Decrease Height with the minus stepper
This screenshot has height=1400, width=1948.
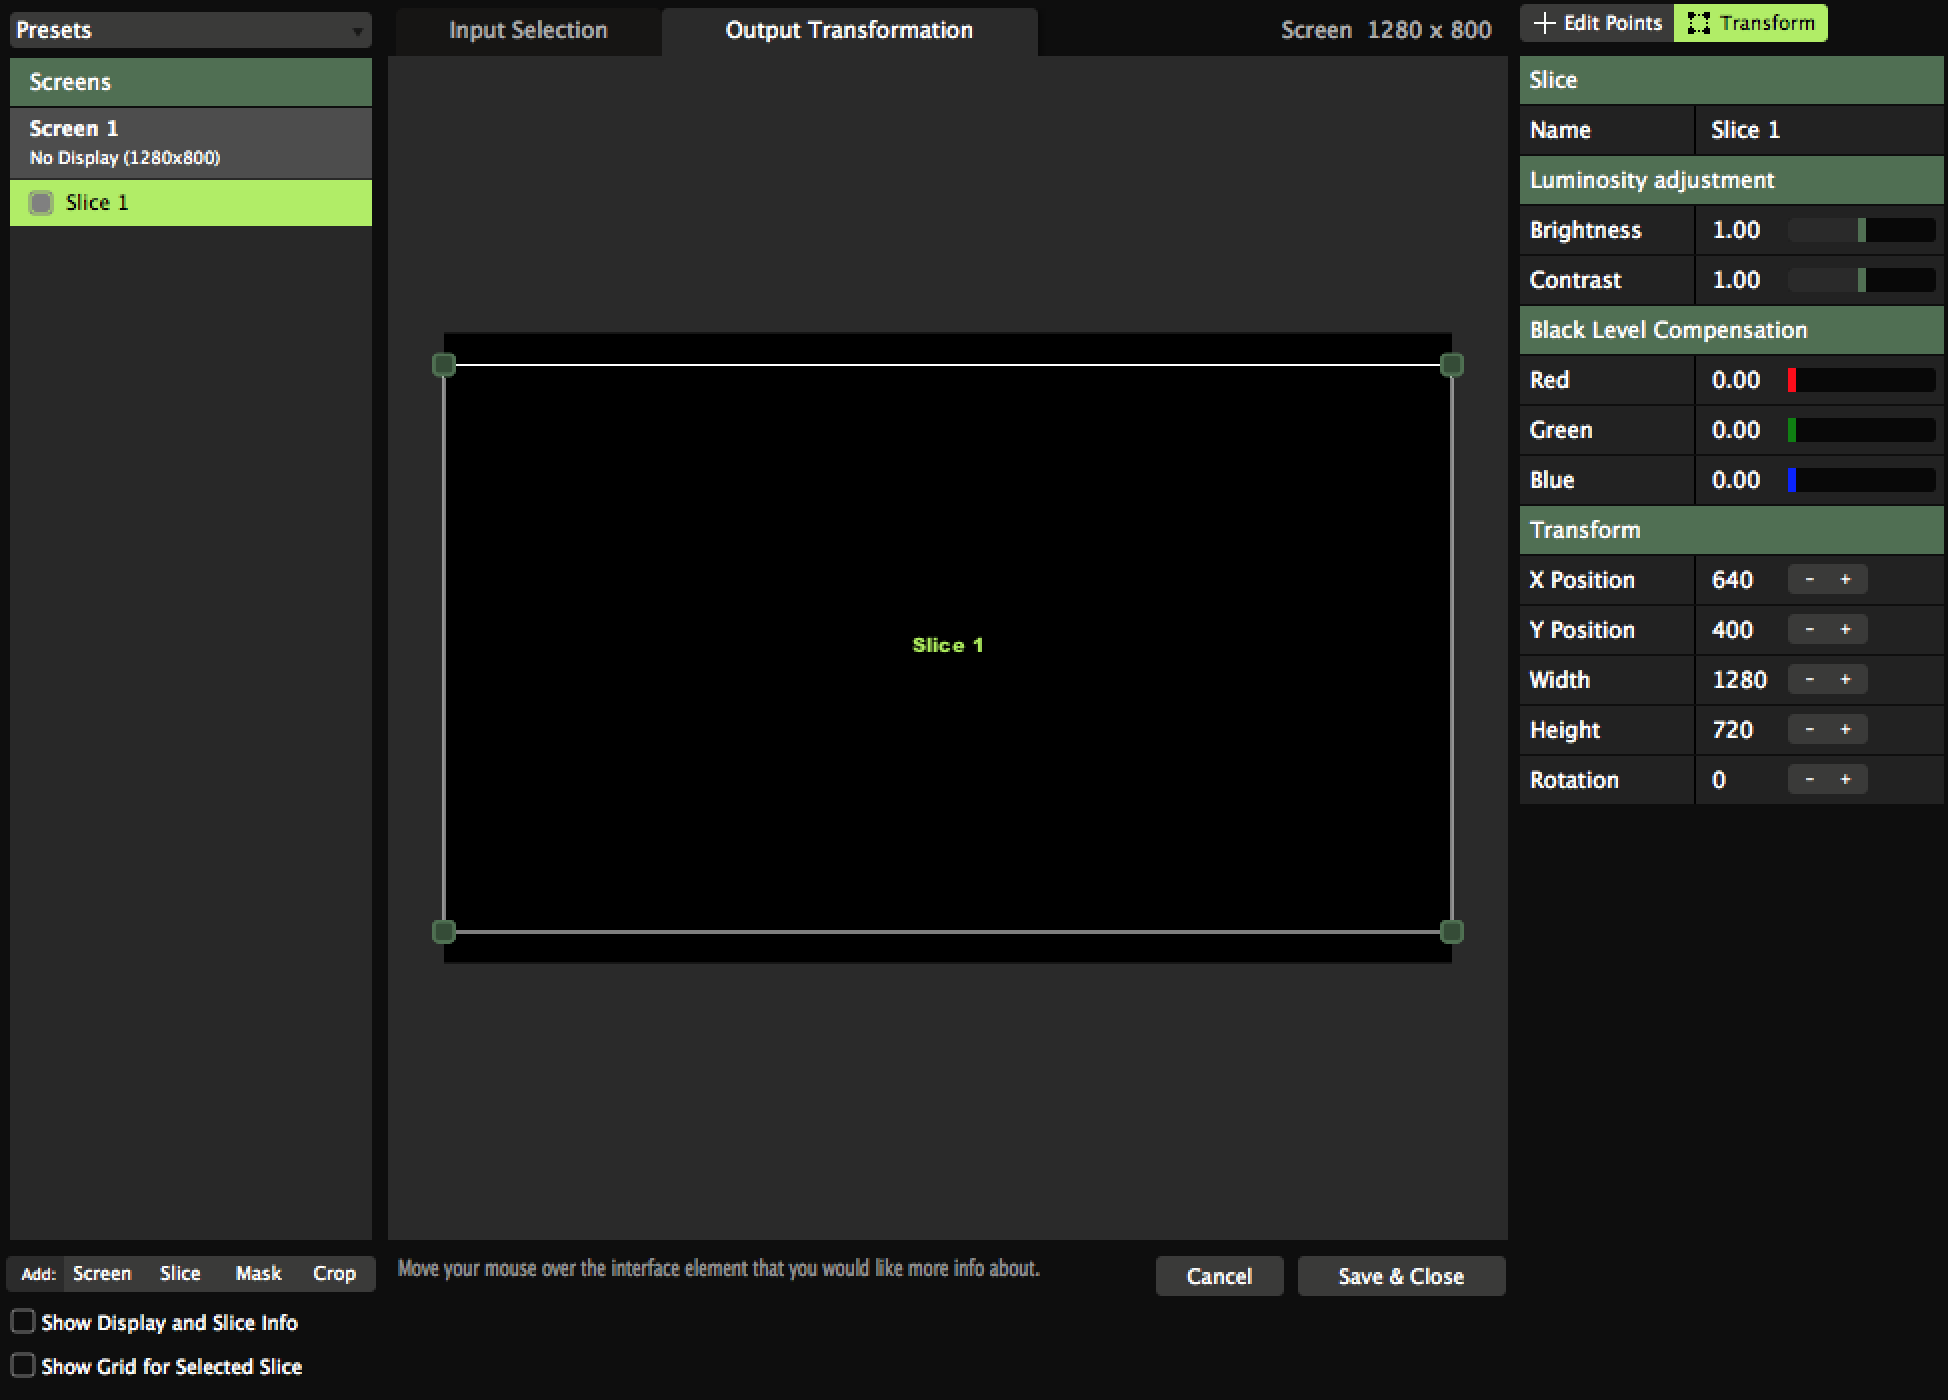1809,730
